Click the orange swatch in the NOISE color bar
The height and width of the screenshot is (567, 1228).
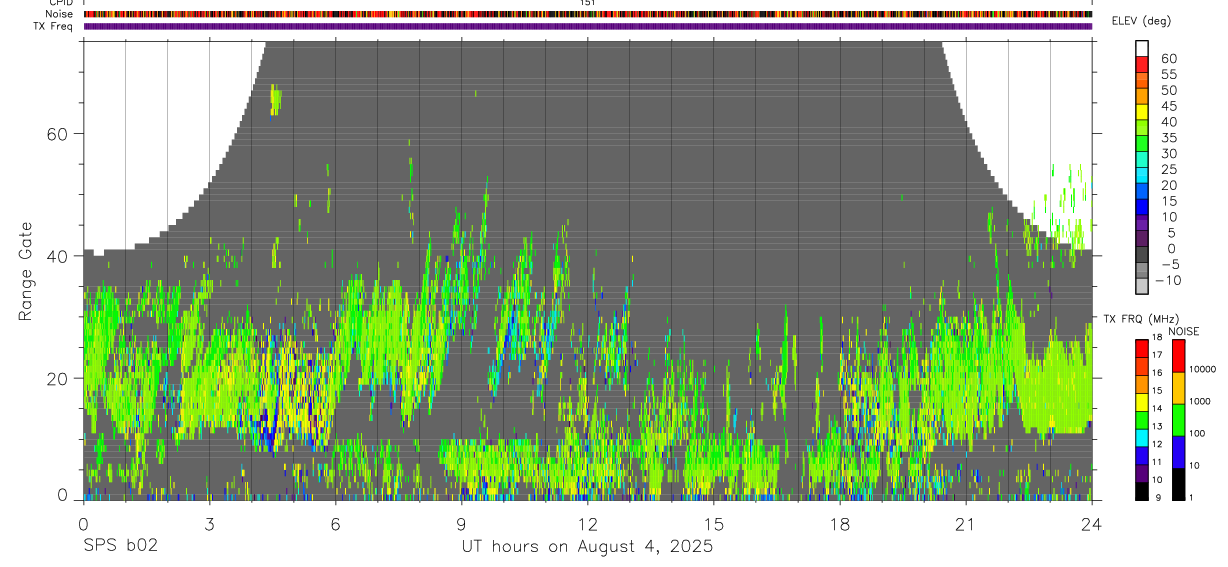[x=1179, y=388]
